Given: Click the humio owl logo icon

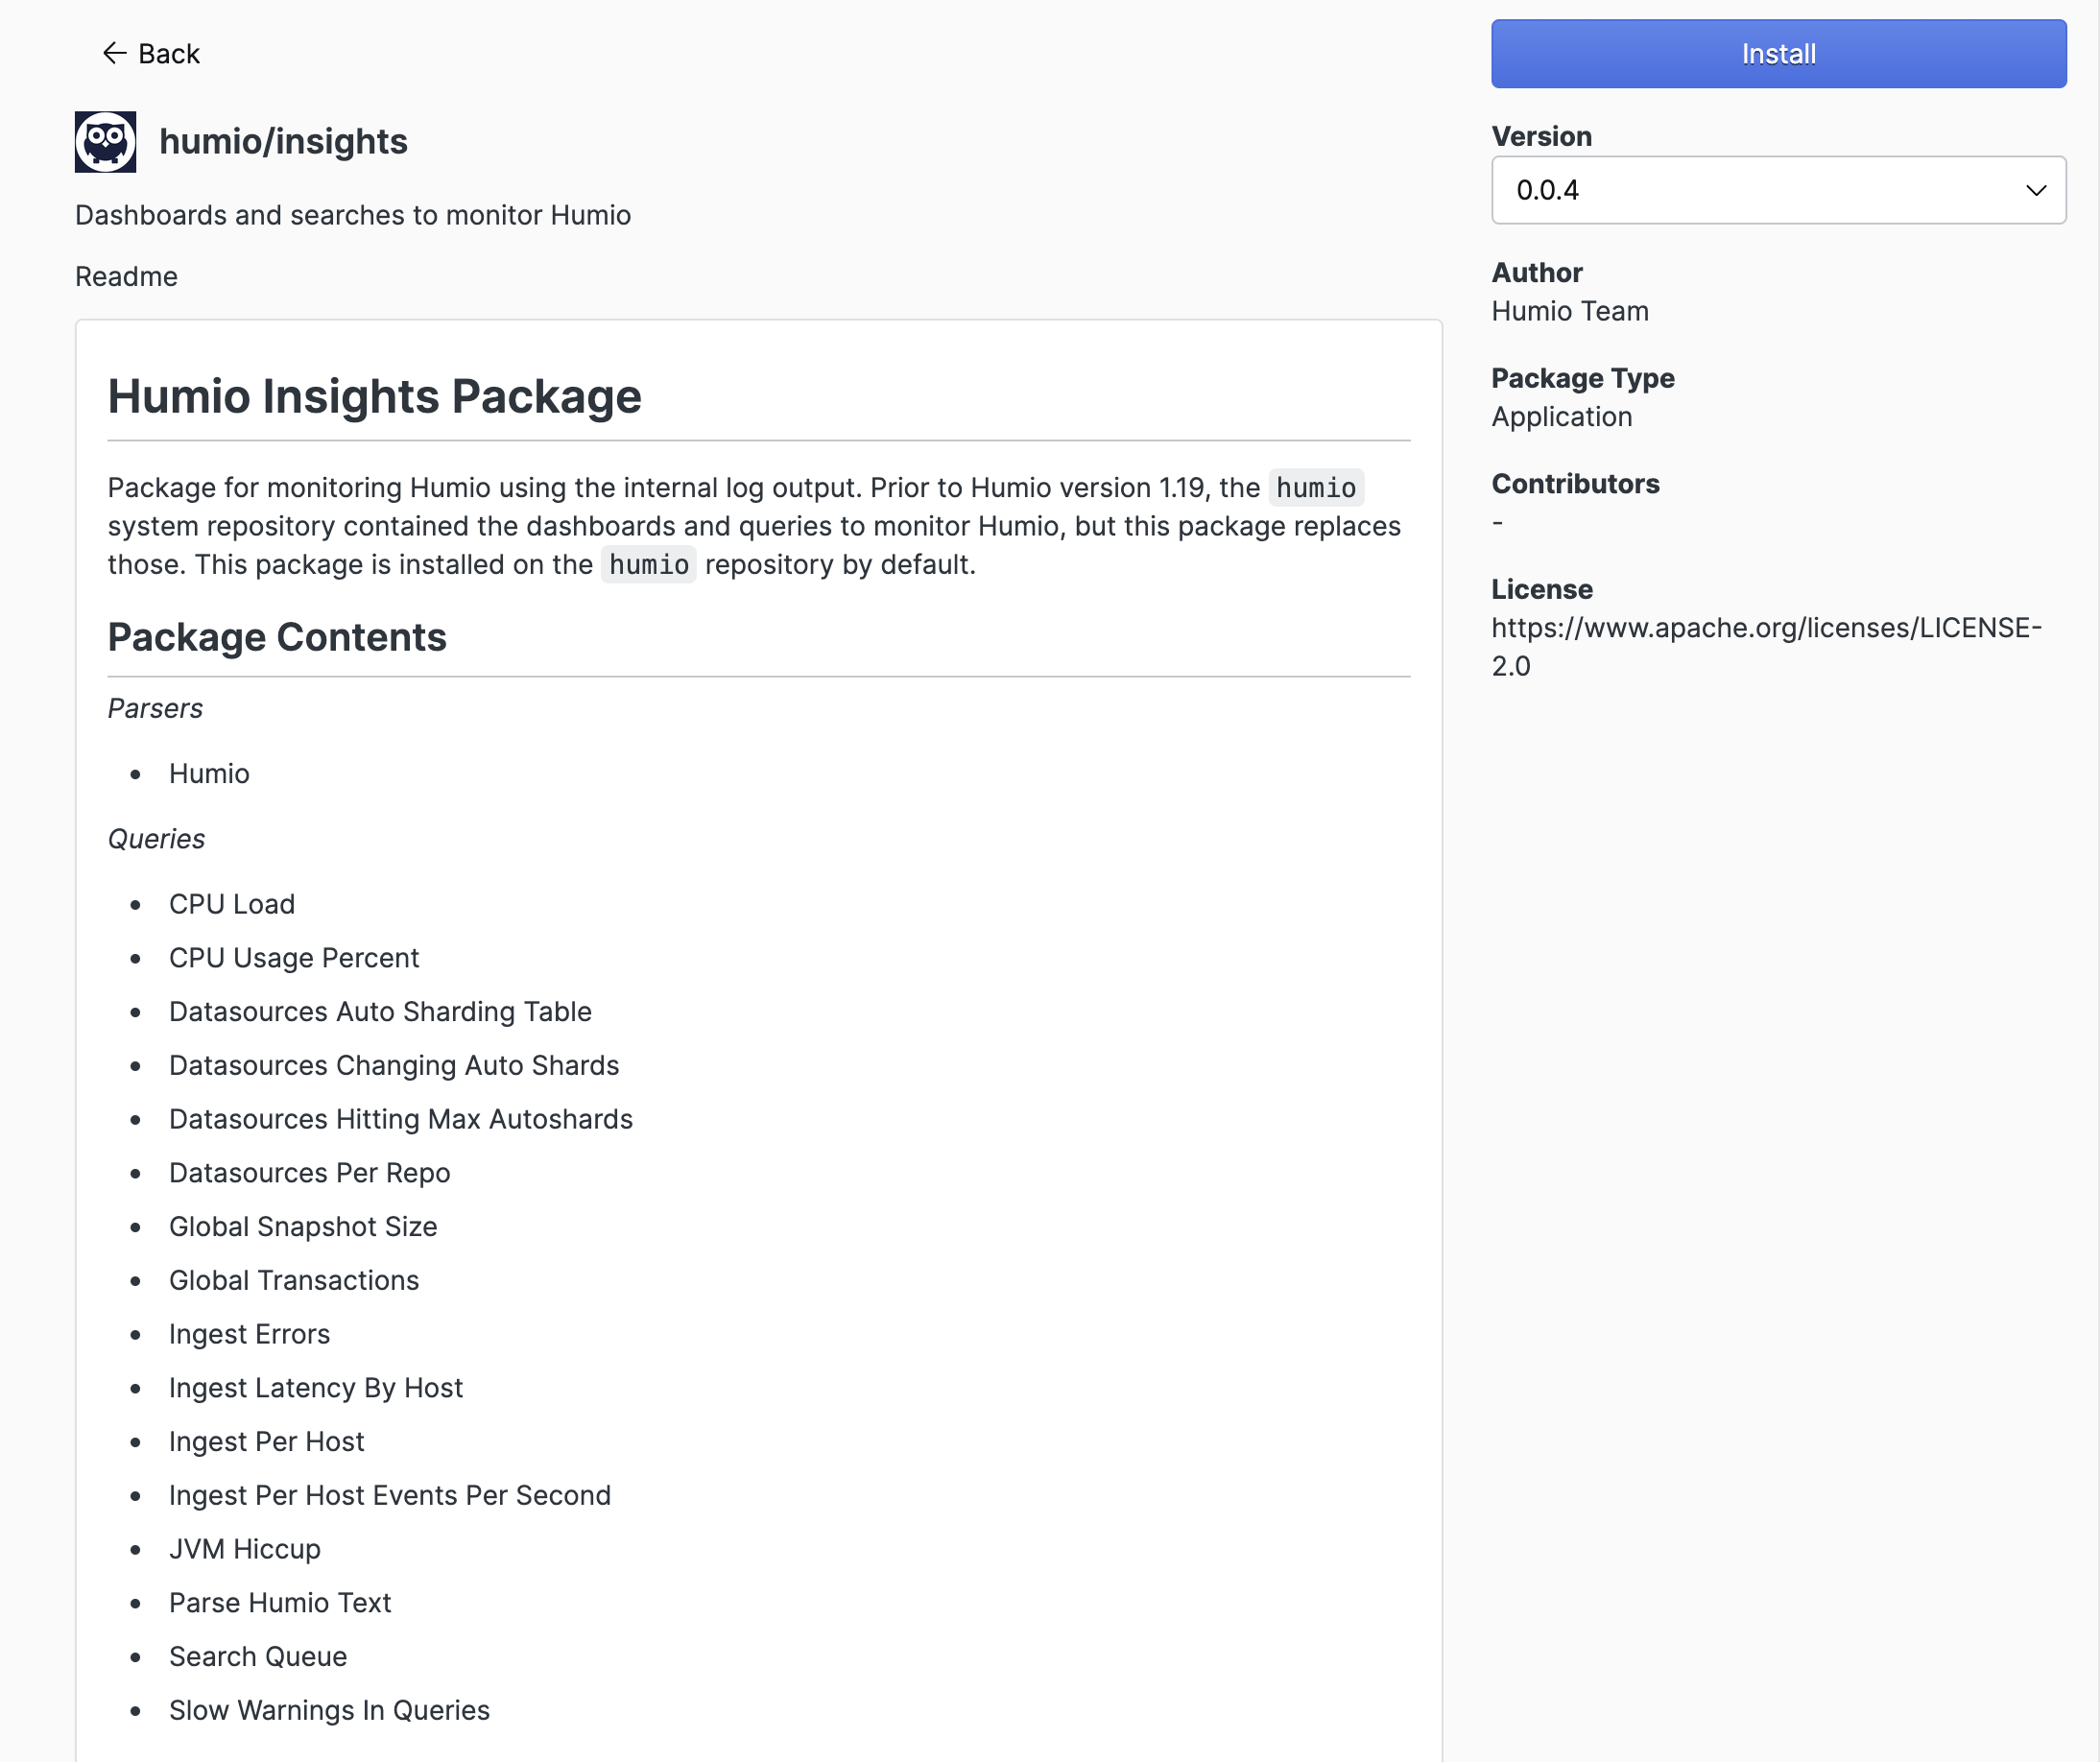Looking at the screenshot, I should tap(105, 142).
